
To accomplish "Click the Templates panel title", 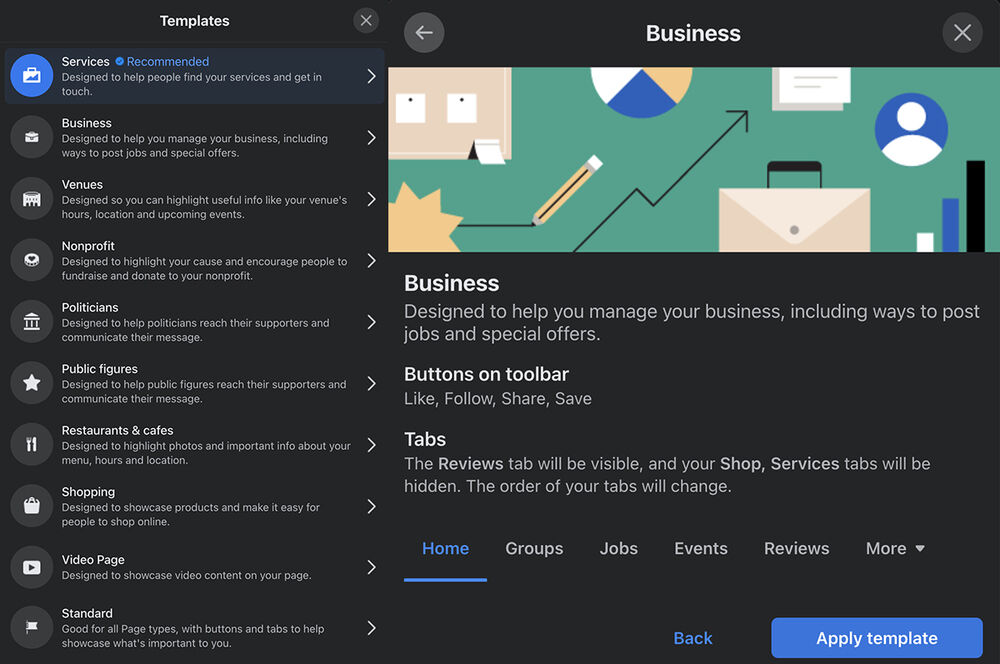I will pyautogui.click(x=195, y=20).
